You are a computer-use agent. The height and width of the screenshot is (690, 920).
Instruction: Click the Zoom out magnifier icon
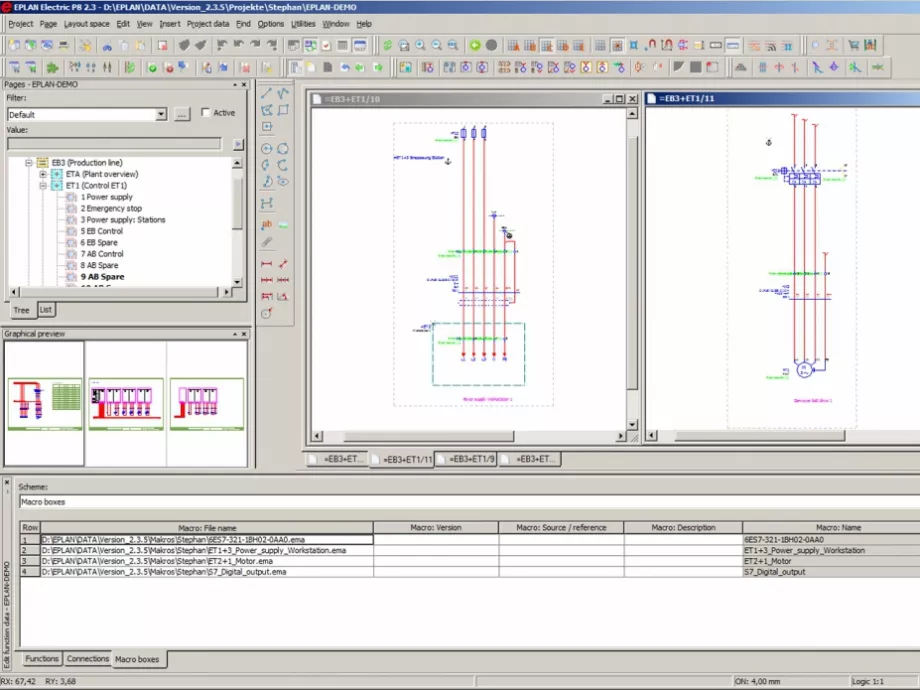437,45
